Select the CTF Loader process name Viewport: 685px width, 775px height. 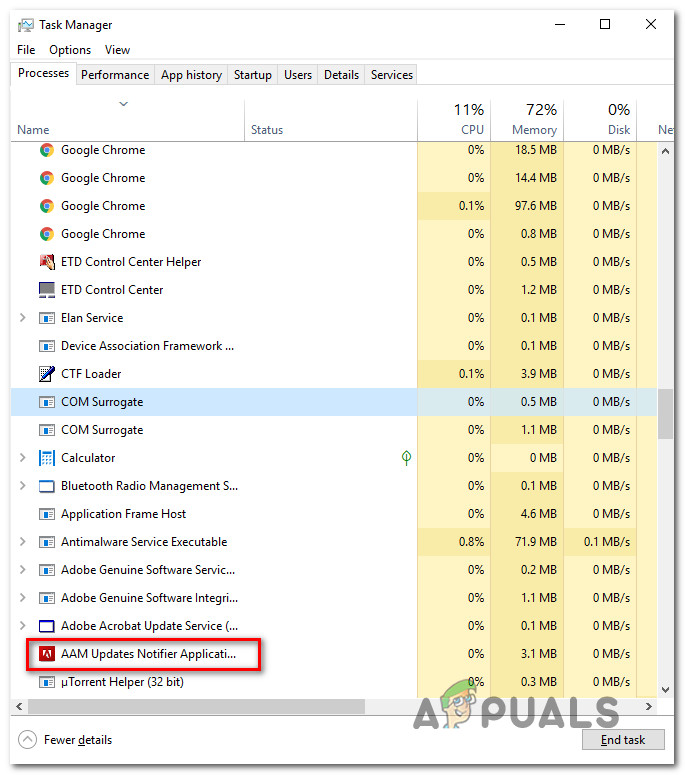[91, 374]
